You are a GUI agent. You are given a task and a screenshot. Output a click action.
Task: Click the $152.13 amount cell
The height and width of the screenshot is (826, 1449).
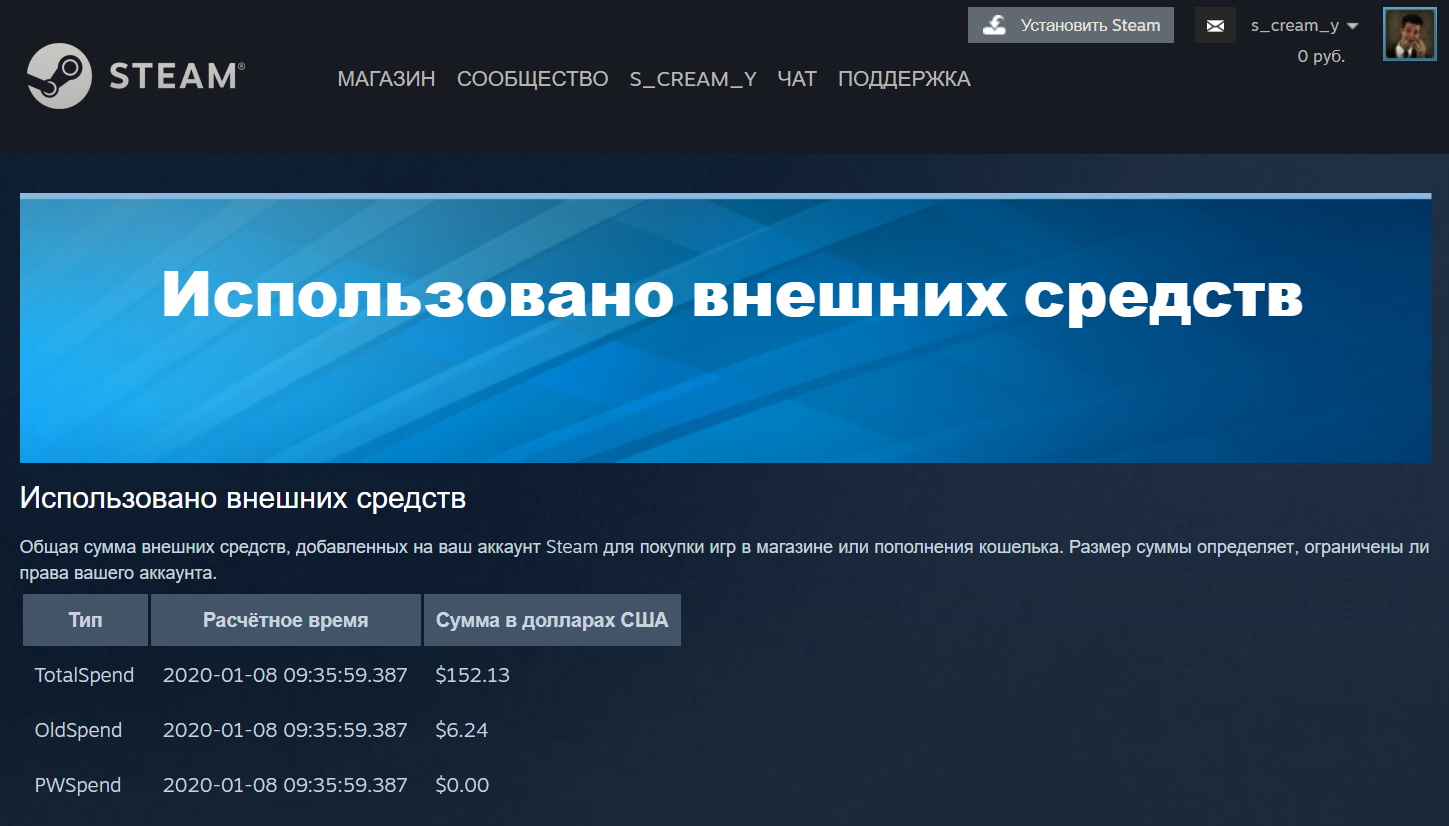click(472, 675)
